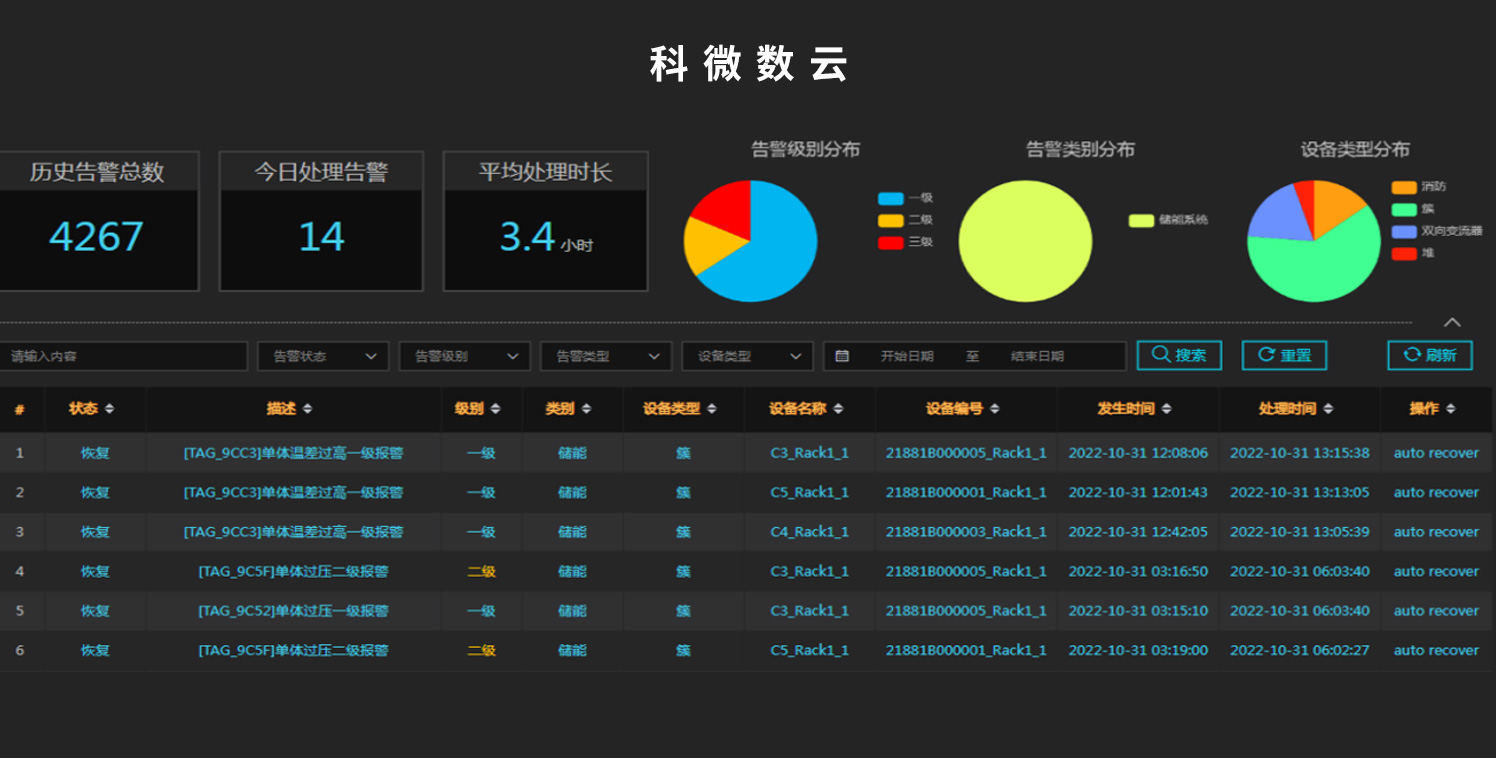
Task: Open the 告警状态 dropdown filter
Action: click(x=323, y=356)
